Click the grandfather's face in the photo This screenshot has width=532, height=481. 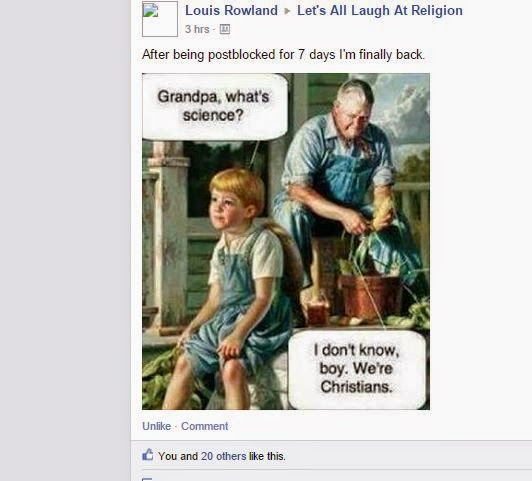355,121
